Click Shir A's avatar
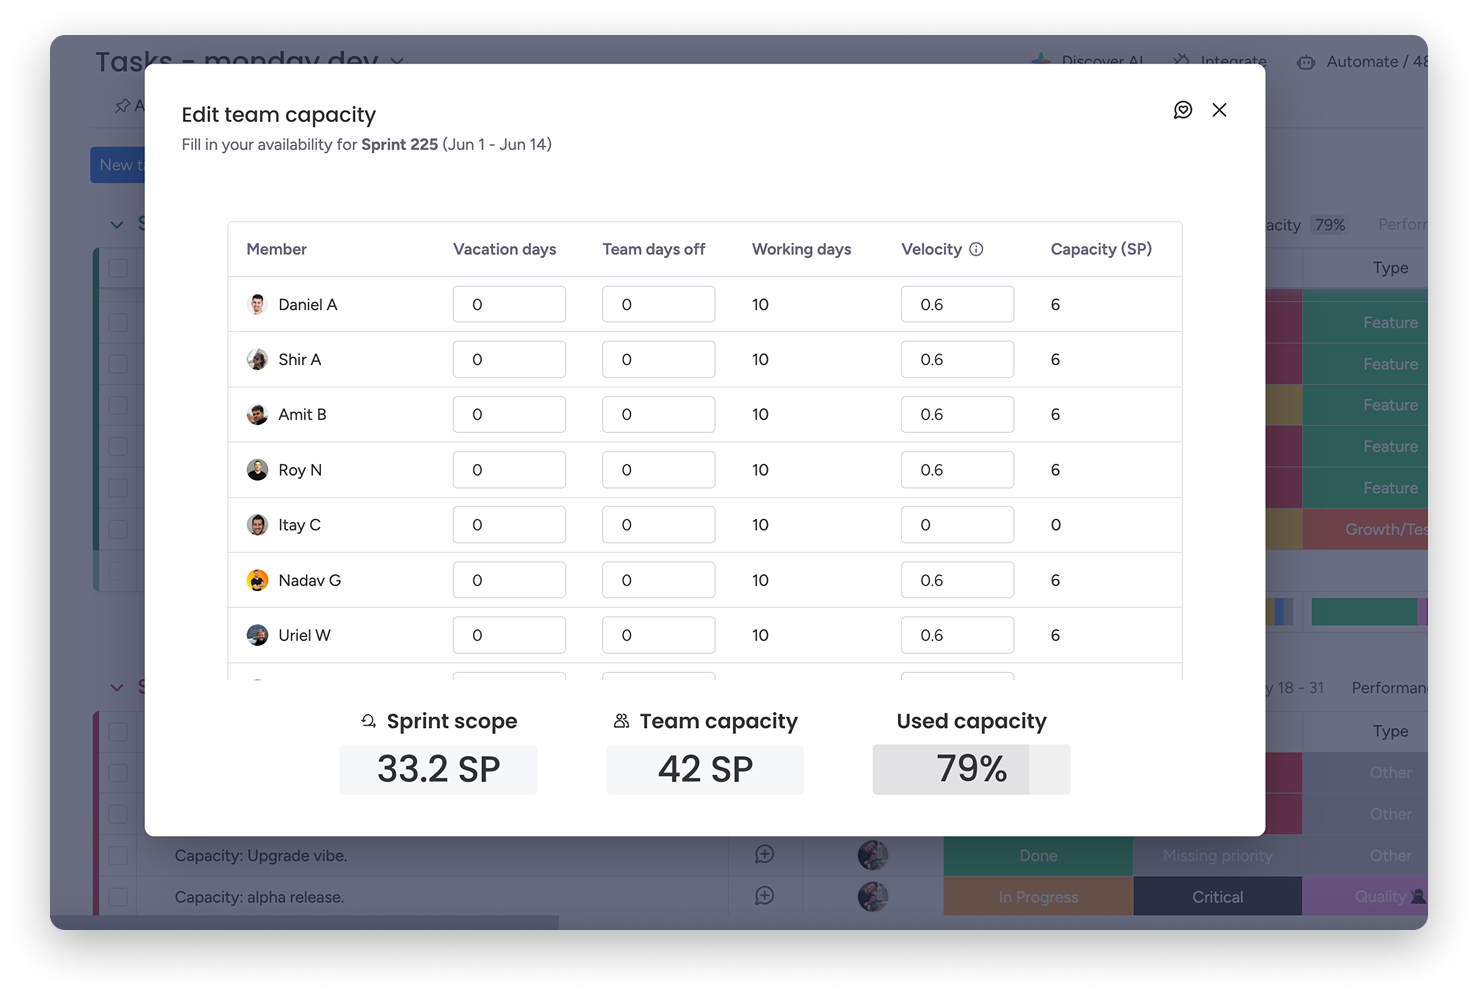 (257, 359)
